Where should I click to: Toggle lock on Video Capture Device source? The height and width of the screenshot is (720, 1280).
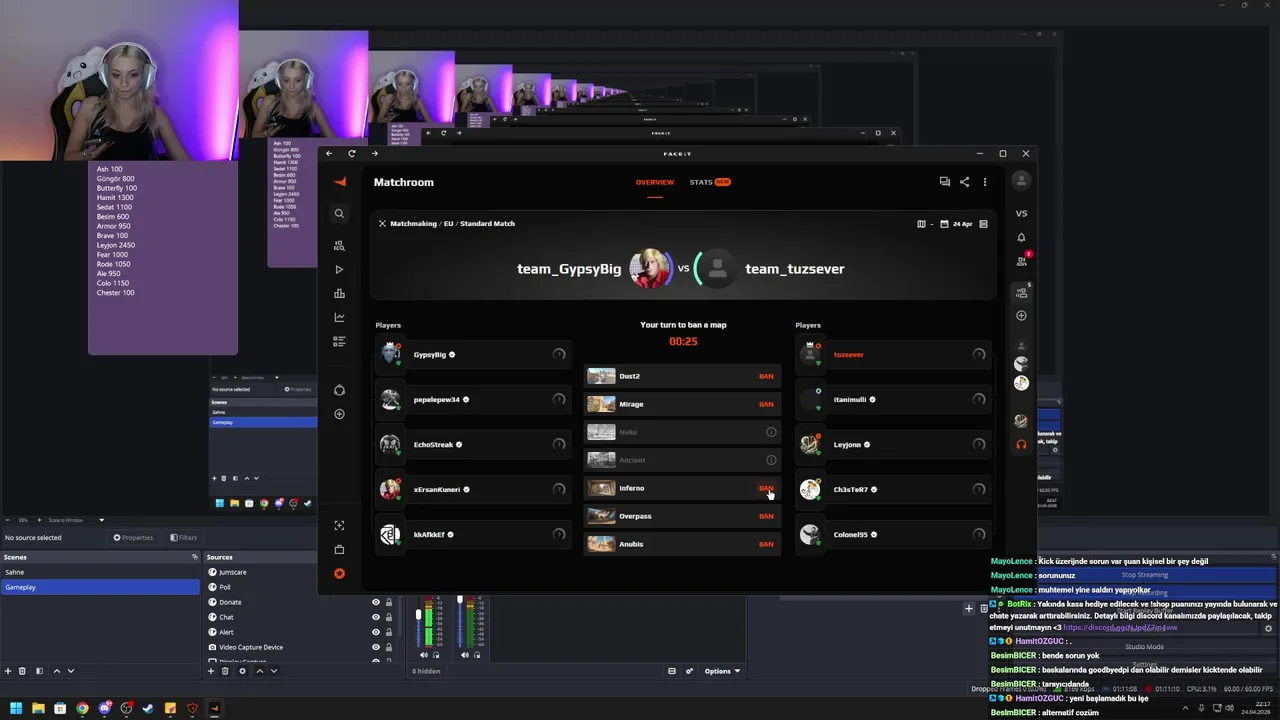click(389, 647)
